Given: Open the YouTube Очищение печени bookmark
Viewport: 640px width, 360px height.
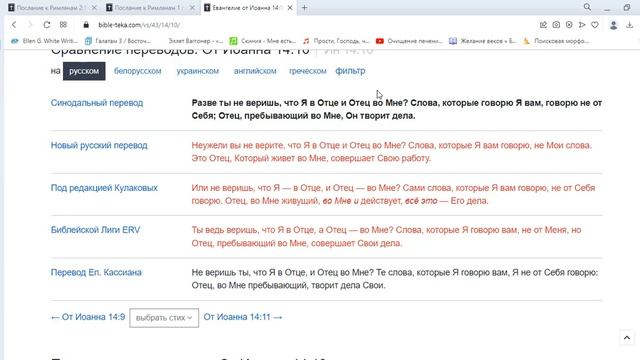Looking at the screenshot, I should coord(409,41).
